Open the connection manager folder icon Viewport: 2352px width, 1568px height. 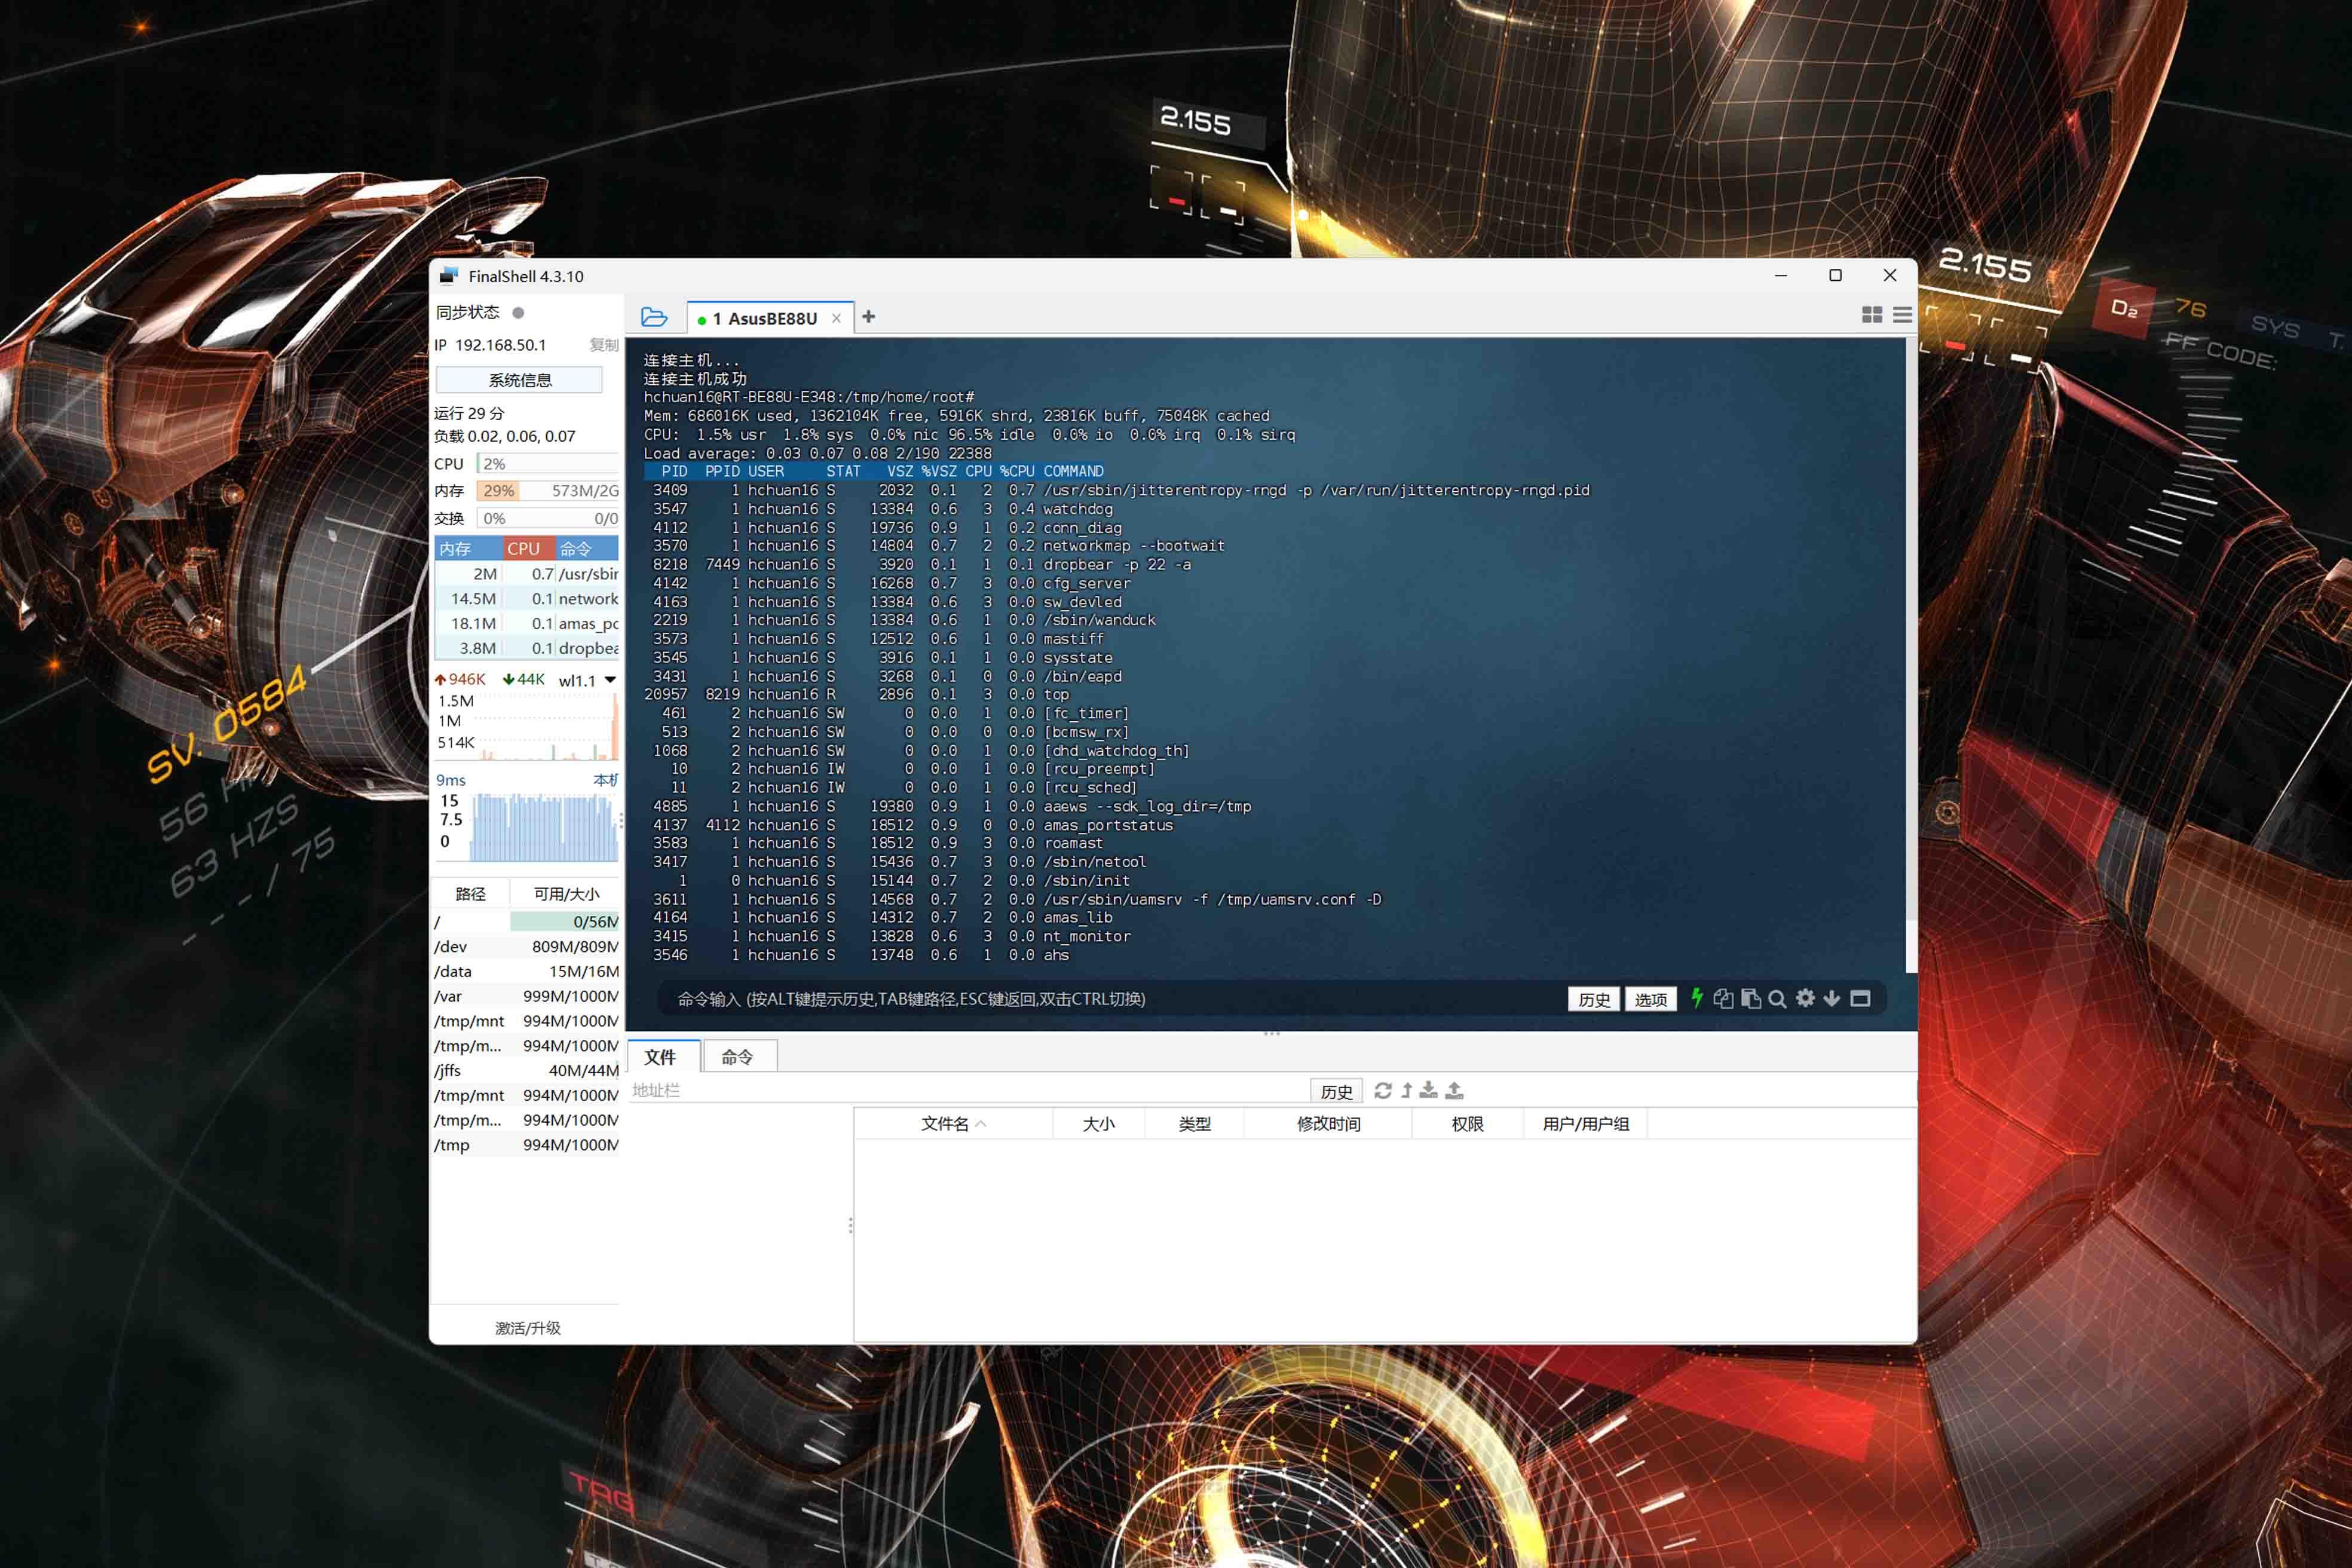pyautogui.click(x=654, y=317)
